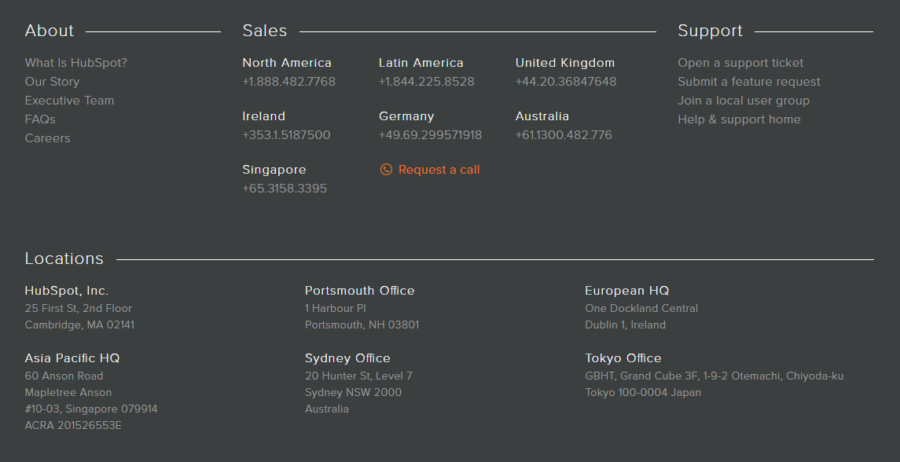Click the phone icon beside Request a call
Screen dimensions: 900x462
pos(385,170)
